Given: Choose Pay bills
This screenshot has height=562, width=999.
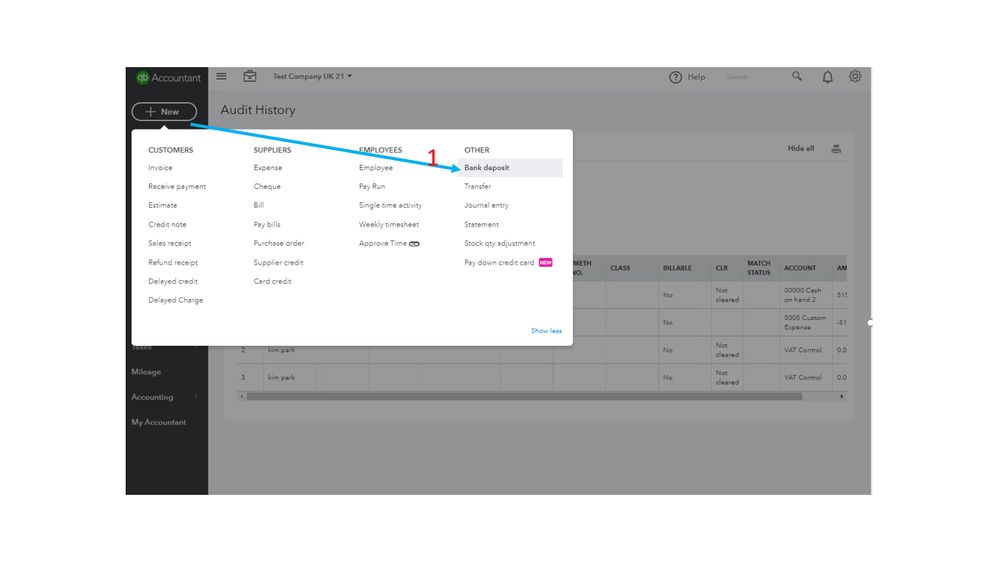Looking at the screenshot, I should pos(266,224).
